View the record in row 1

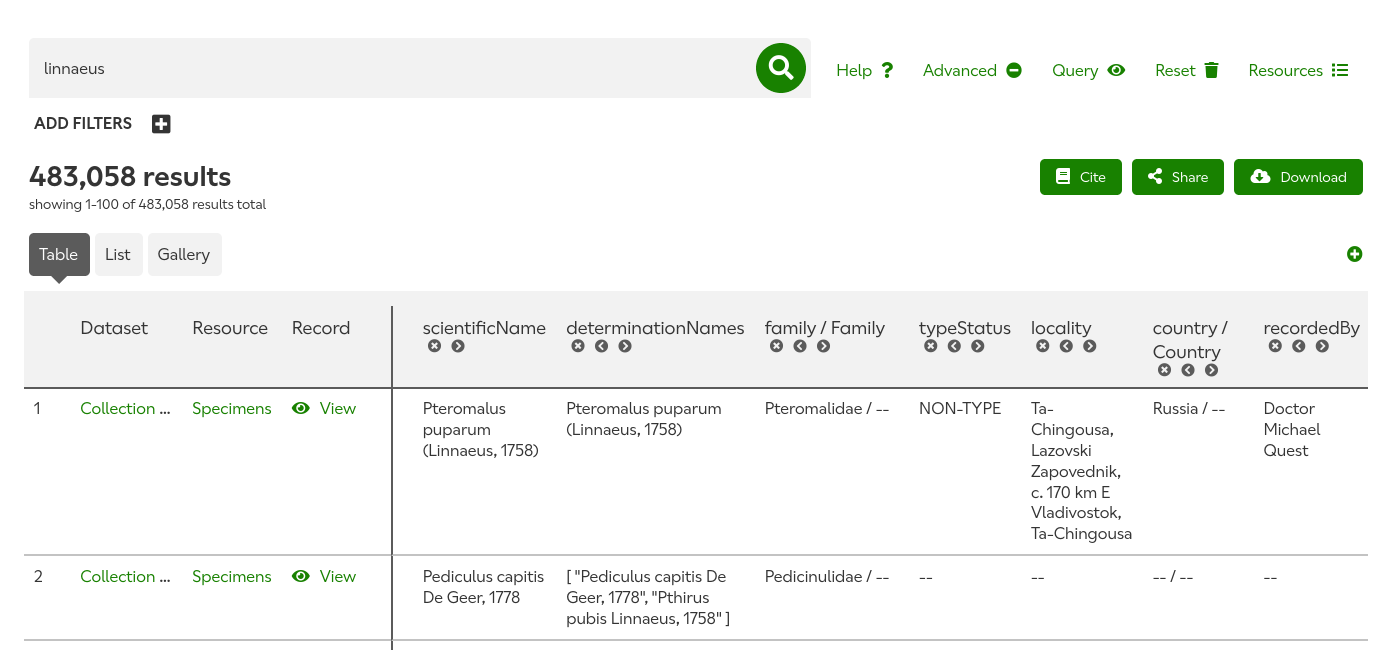click(x=324, y=408)
